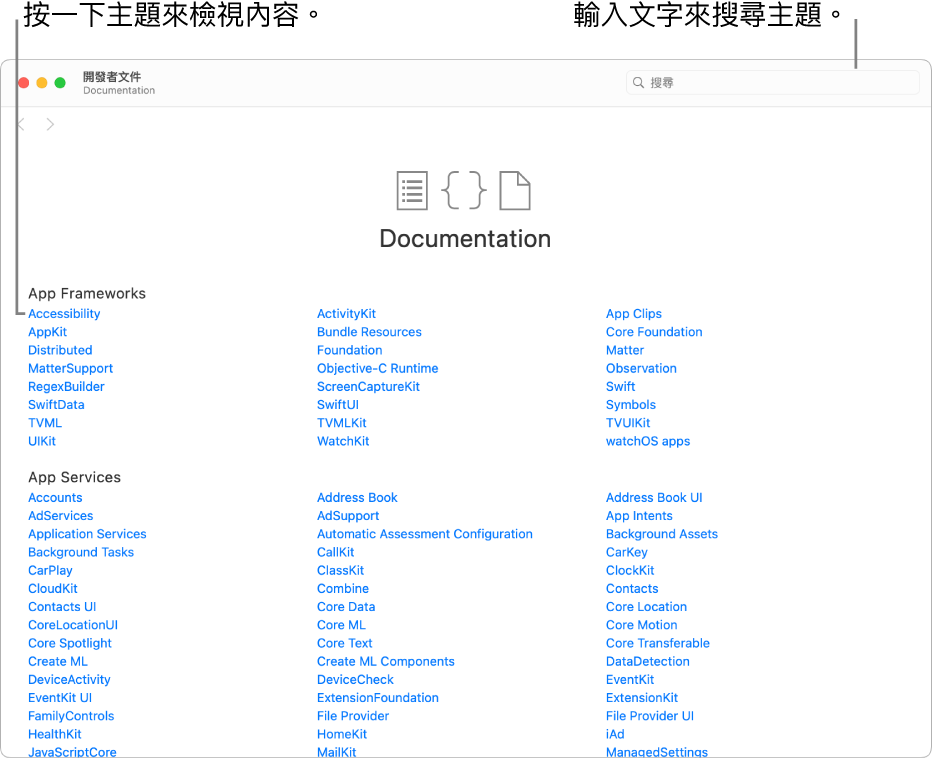This screenshot has width=934, height=758.
Task: Select the Background Assets link
Action: [x=661, y=534]
